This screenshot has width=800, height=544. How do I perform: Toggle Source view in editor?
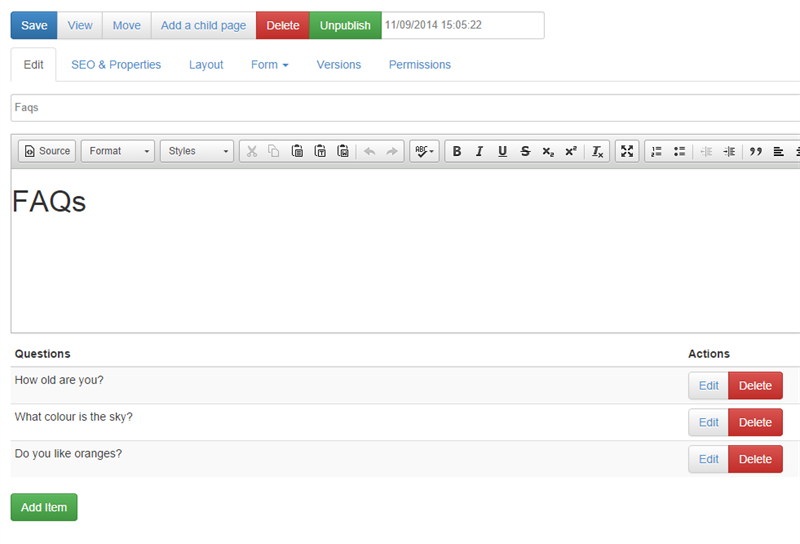coord(47,151)
